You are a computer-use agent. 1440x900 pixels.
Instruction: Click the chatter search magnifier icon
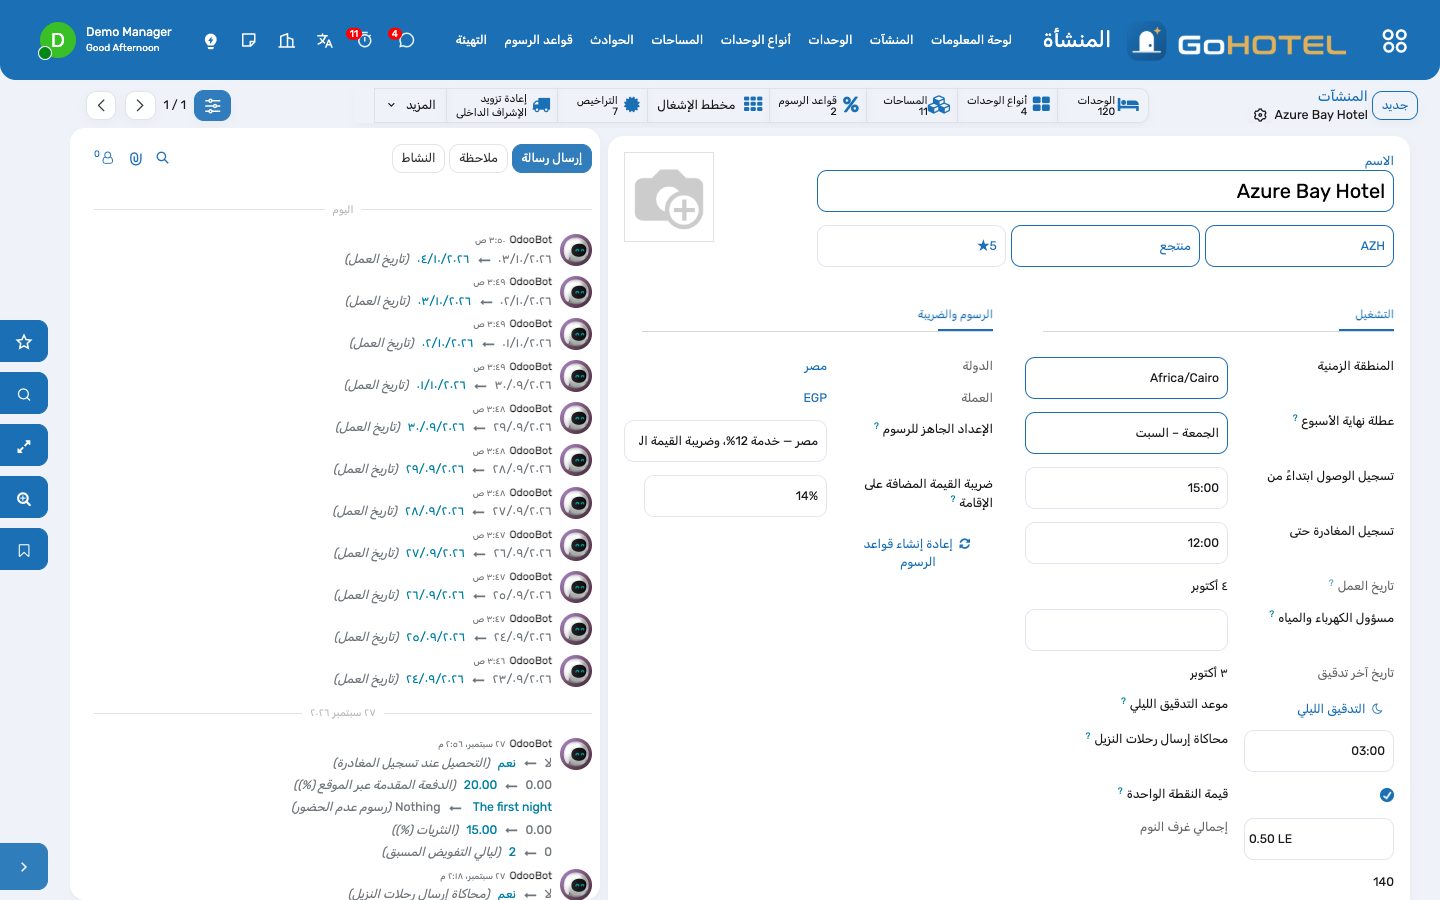163,158
